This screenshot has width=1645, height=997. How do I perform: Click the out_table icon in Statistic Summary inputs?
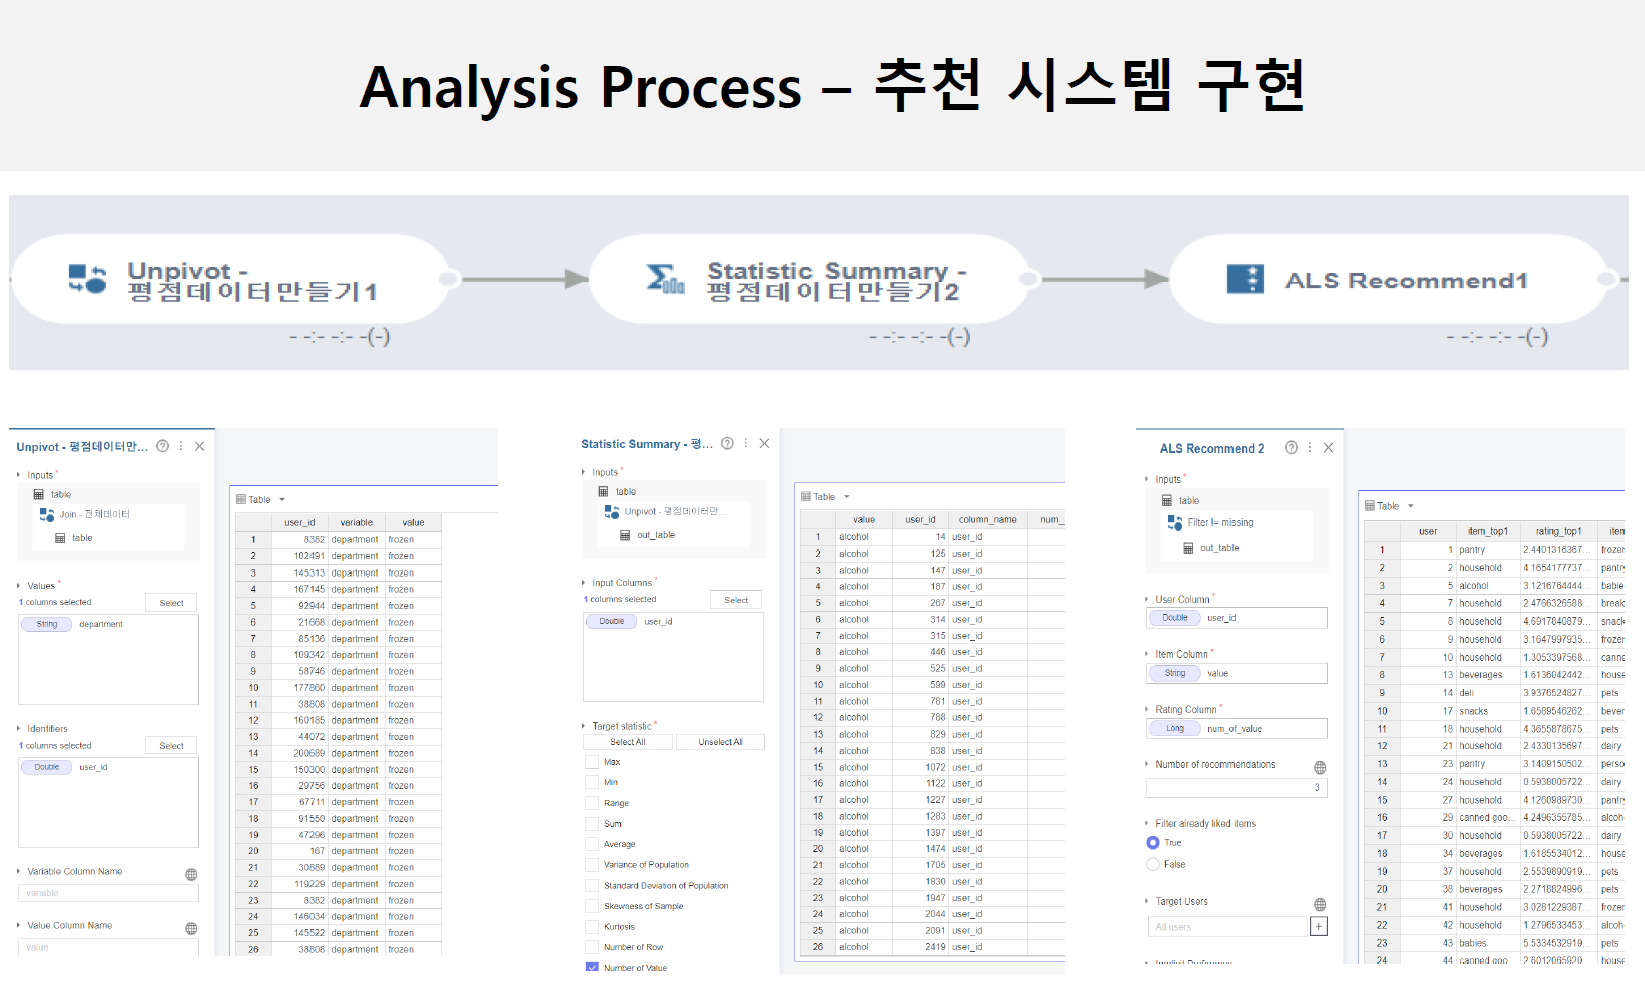click(625, 535)
